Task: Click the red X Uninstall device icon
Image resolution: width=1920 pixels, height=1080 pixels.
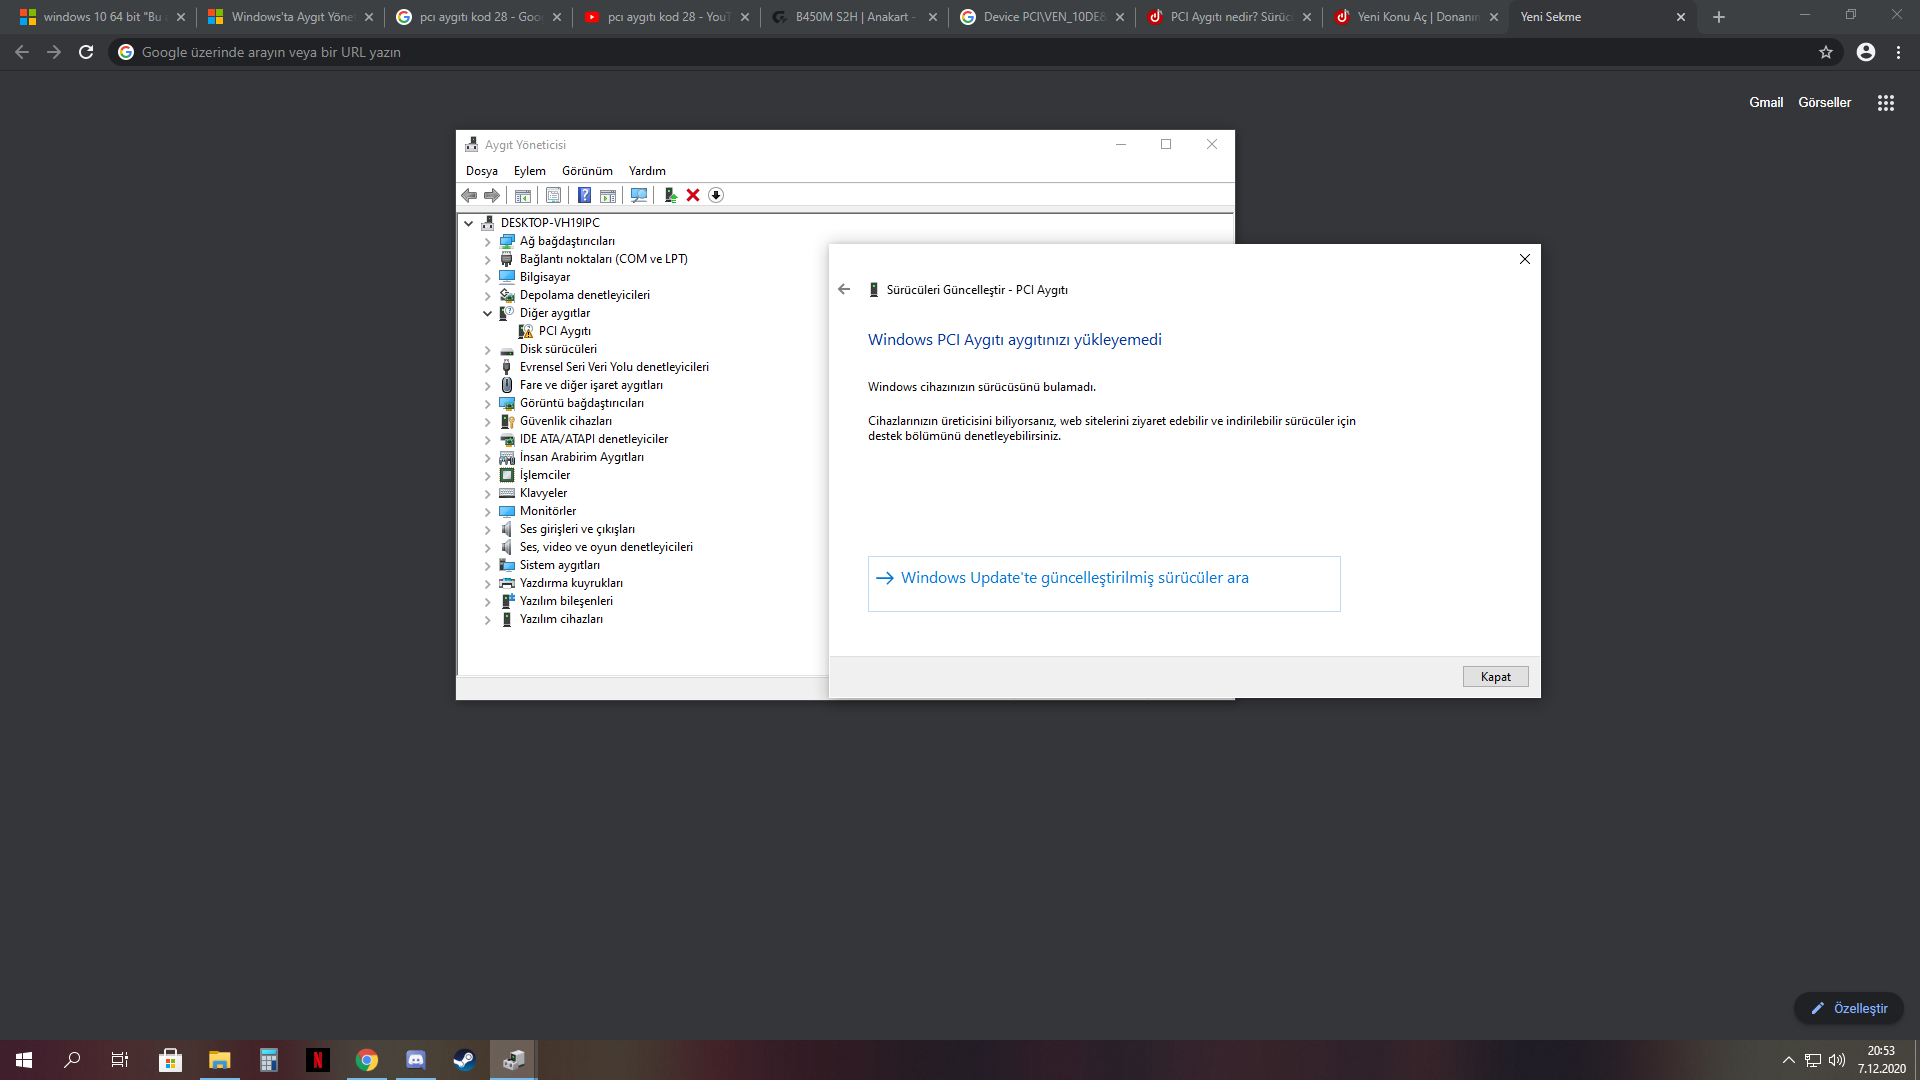Action: tap(693, 195)
